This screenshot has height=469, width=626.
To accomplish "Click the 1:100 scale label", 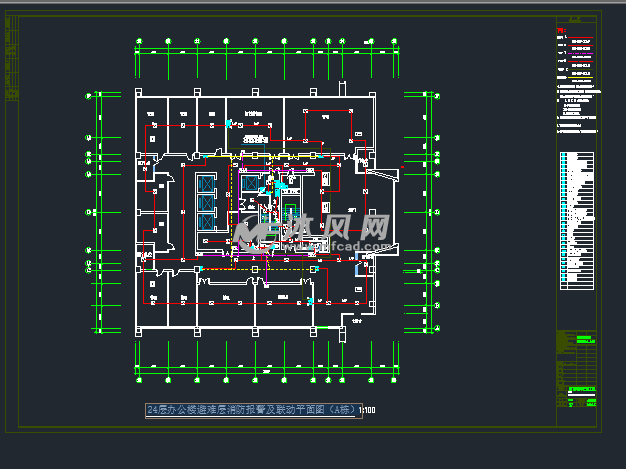I will [367, 411].
